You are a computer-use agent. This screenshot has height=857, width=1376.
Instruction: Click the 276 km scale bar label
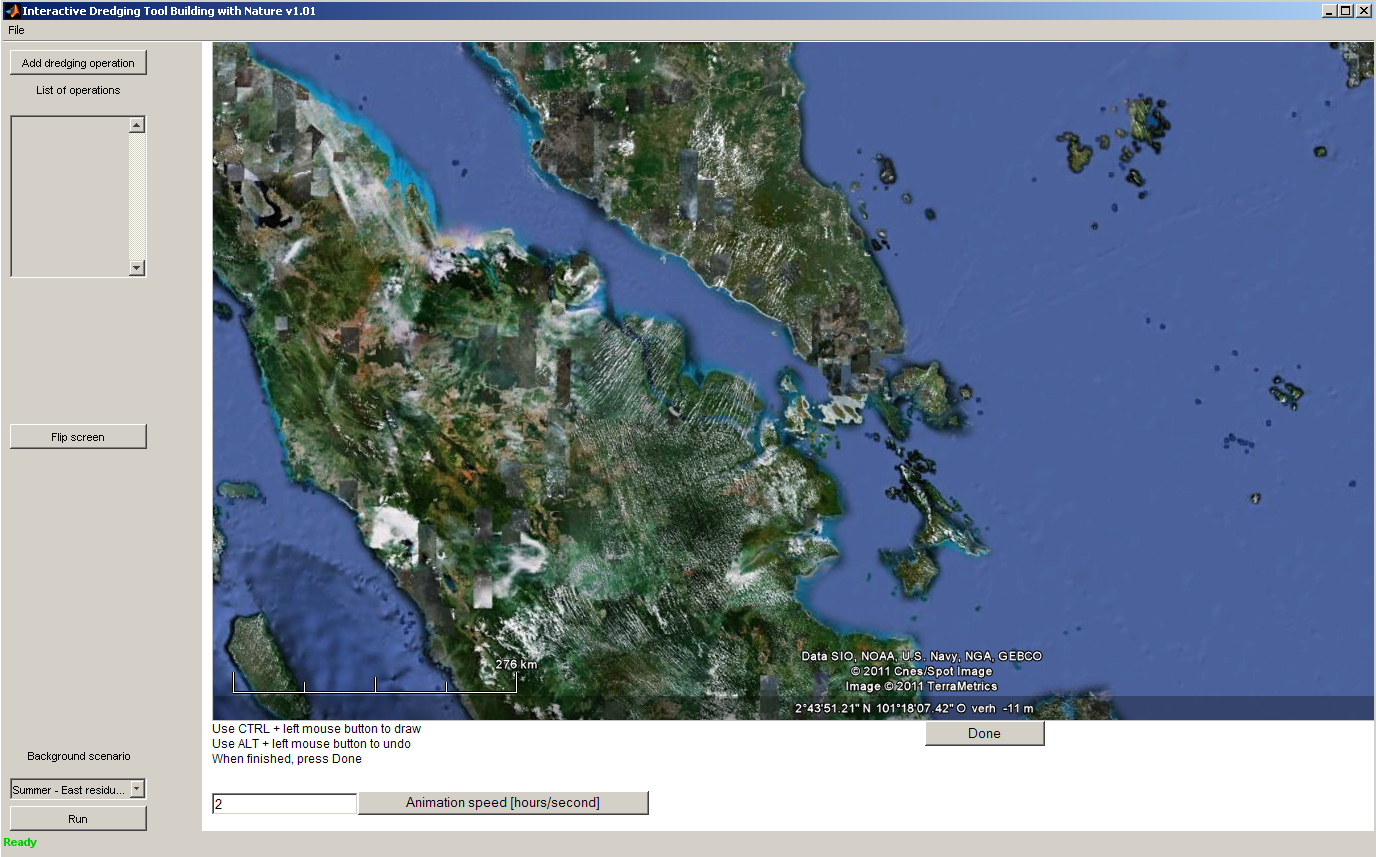click(x=516, y=664)
